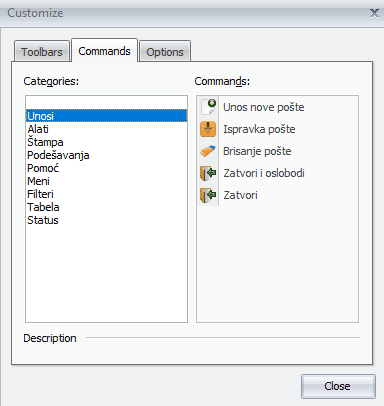Select the Commands tab

pos(104,51)
